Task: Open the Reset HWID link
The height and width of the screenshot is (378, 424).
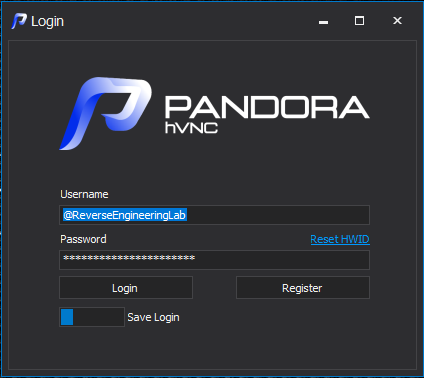Action: [340, 239]
